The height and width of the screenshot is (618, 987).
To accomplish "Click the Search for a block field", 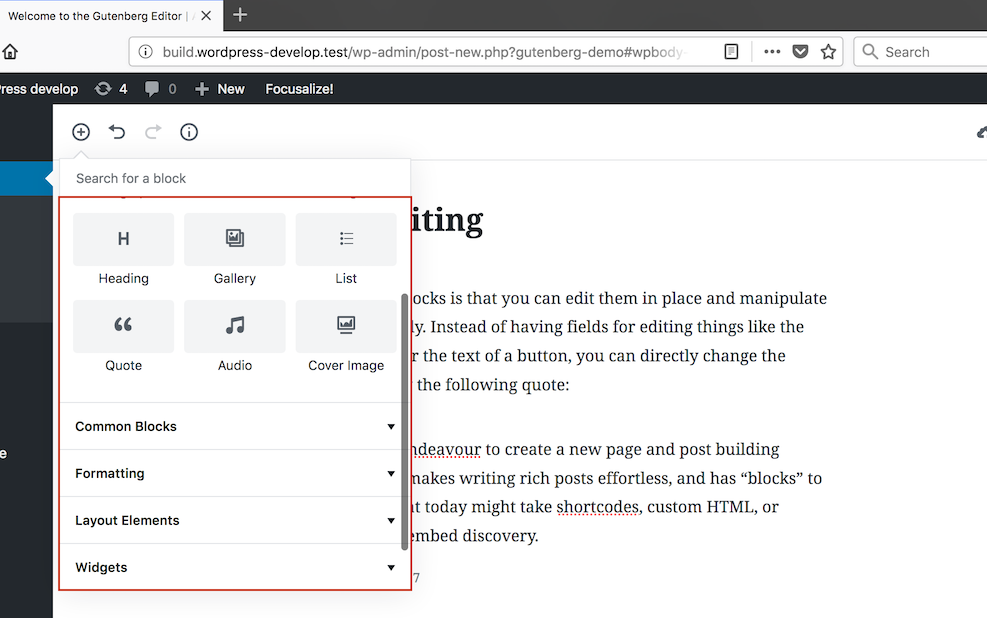I will [200, 178].
